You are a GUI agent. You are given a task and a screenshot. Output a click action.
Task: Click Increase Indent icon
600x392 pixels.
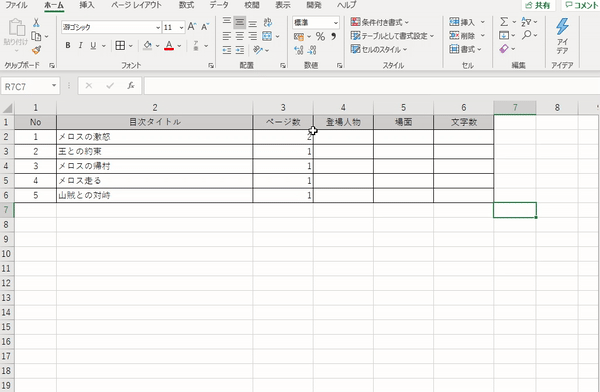[x=240, y=50]
